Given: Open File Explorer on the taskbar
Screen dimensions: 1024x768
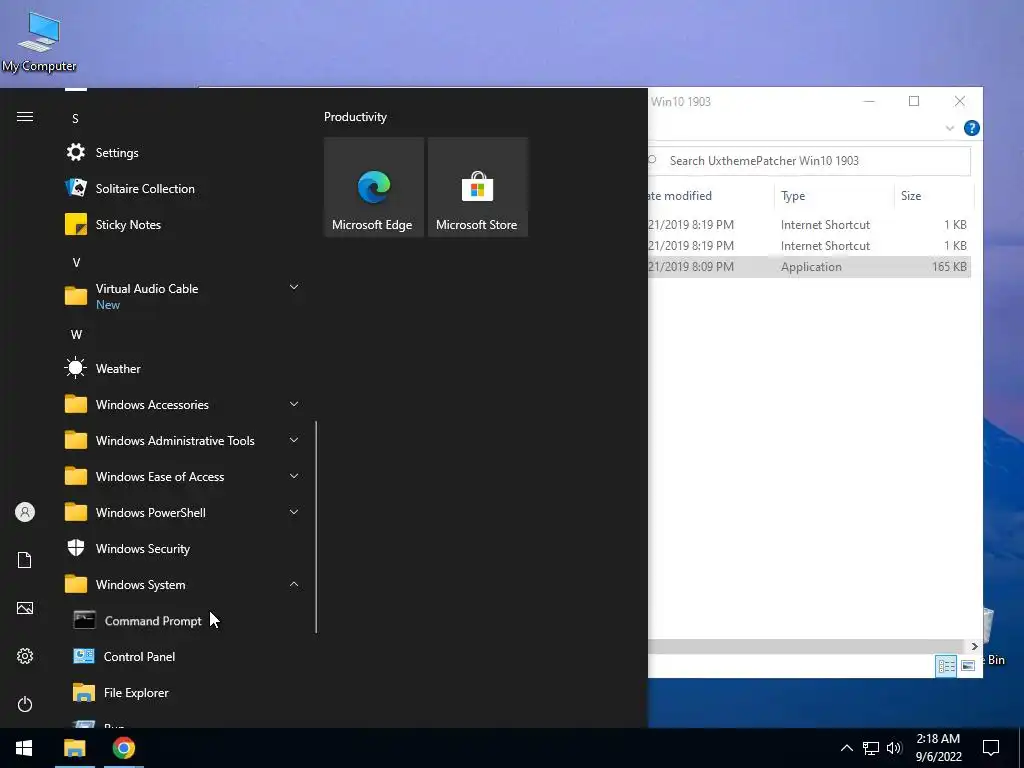Looking at the screenshot, I should click(x=74, y=748).
